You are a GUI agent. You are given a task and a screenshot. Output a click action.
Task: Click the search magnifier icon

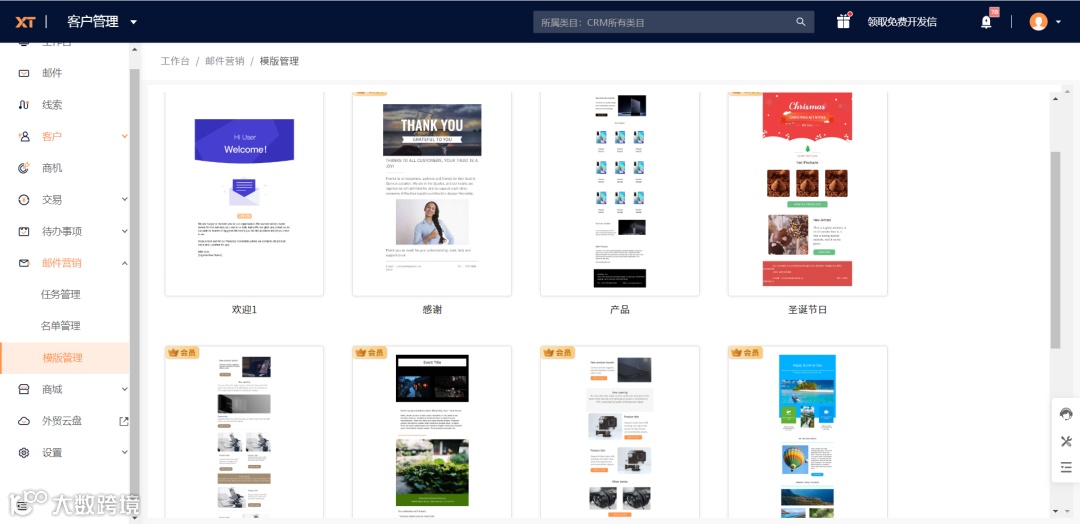point(800,22)
